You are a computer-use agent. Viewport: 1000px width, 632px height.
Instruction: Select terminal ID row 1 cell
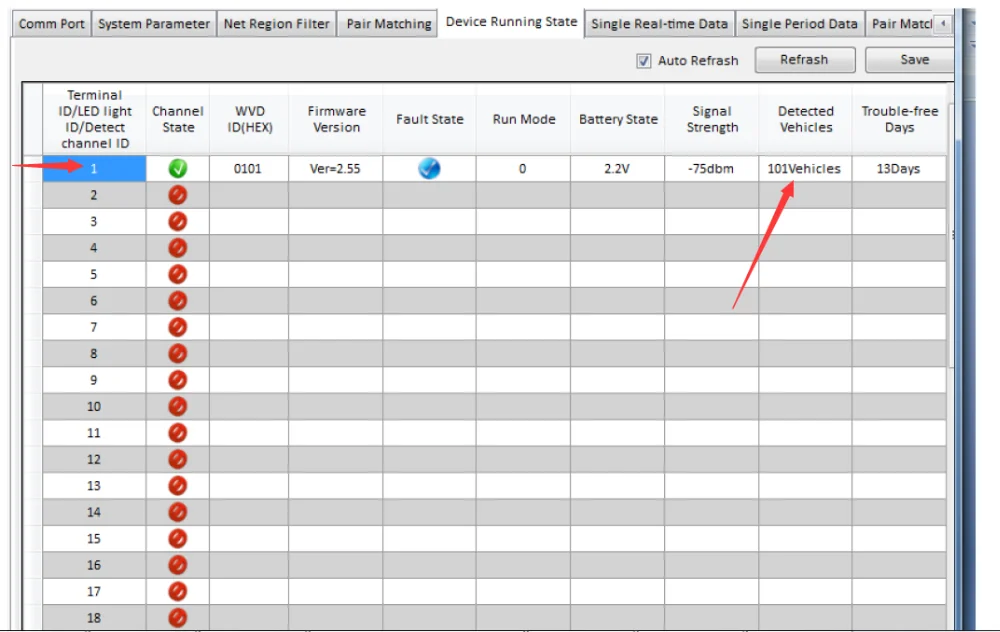tap(94, 169)
